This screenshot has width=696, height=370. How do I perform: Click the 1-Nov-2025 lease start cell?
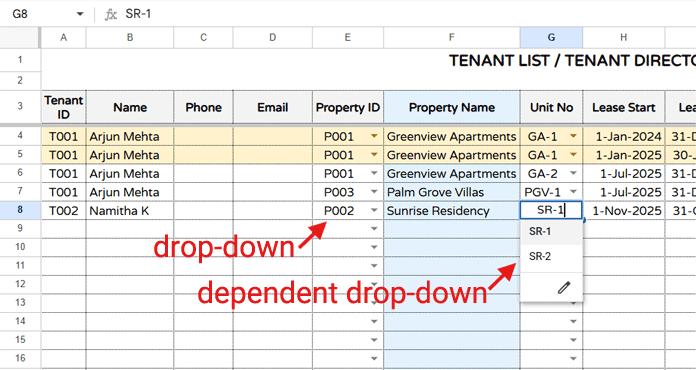pyautogui.click(x=624, y=211)
